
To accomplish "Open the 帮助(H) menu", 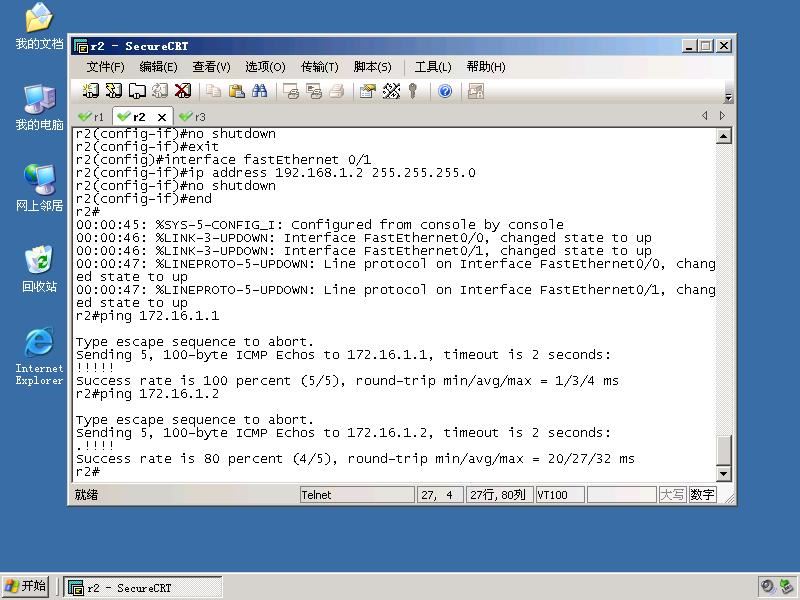I will (x=486, y=67).
